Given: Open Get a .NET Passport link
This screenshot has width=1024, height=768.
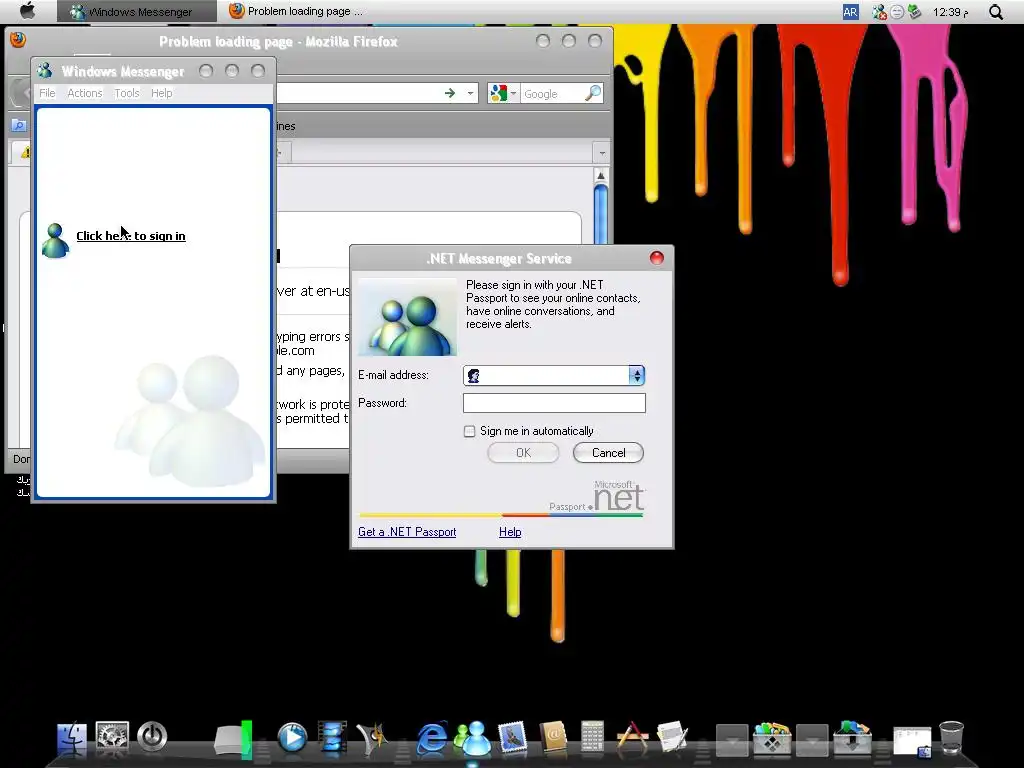Looking at the screenshot, I should pyautogui.click(x=407, y=532).
